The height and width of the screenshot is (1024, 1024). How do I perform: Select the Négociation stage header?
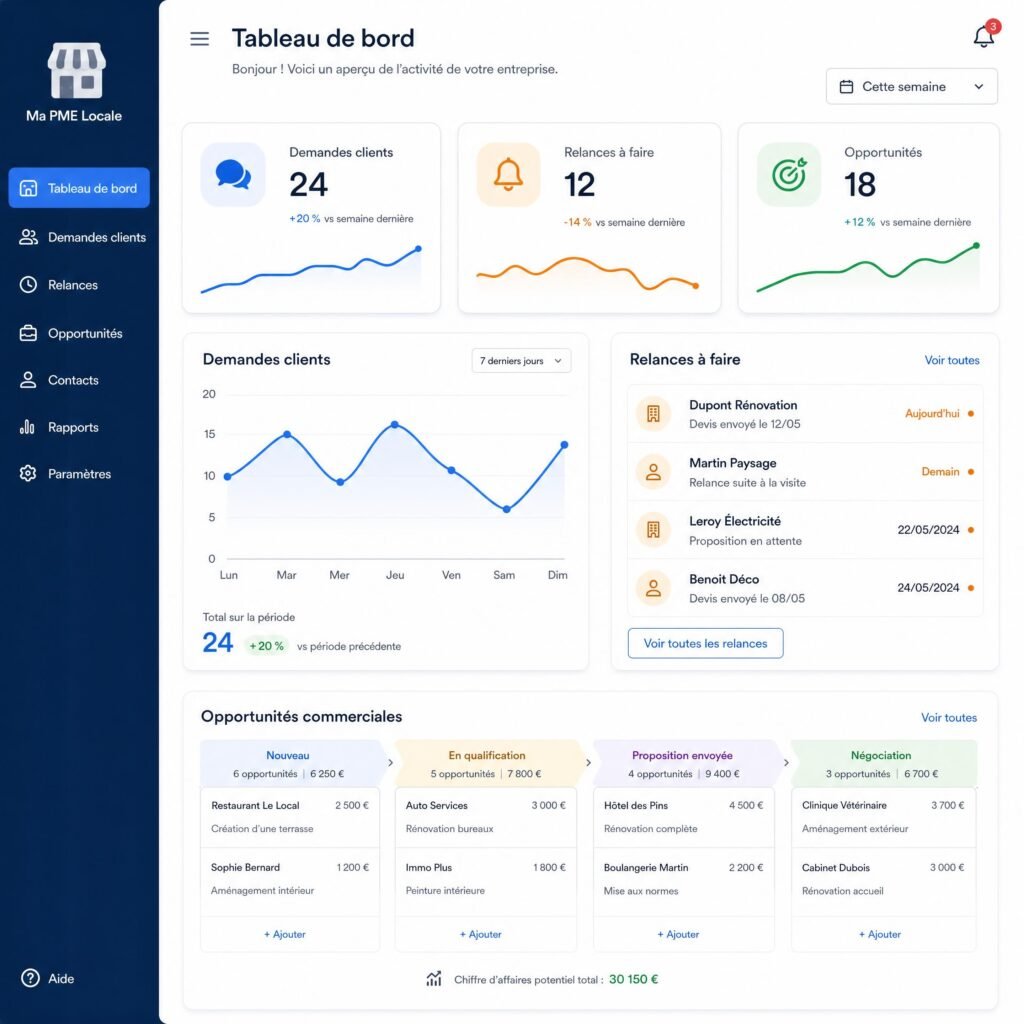coord(884,763)
